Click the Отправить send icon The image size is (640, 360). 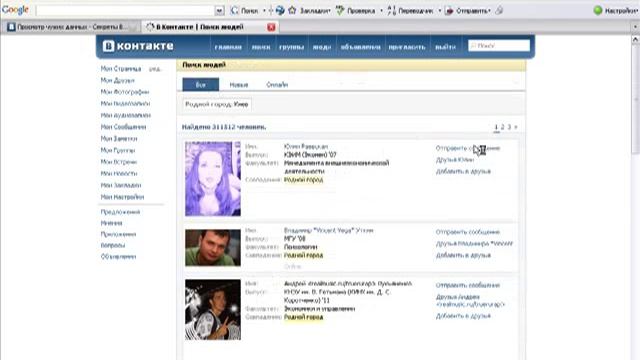click(449, 11)
